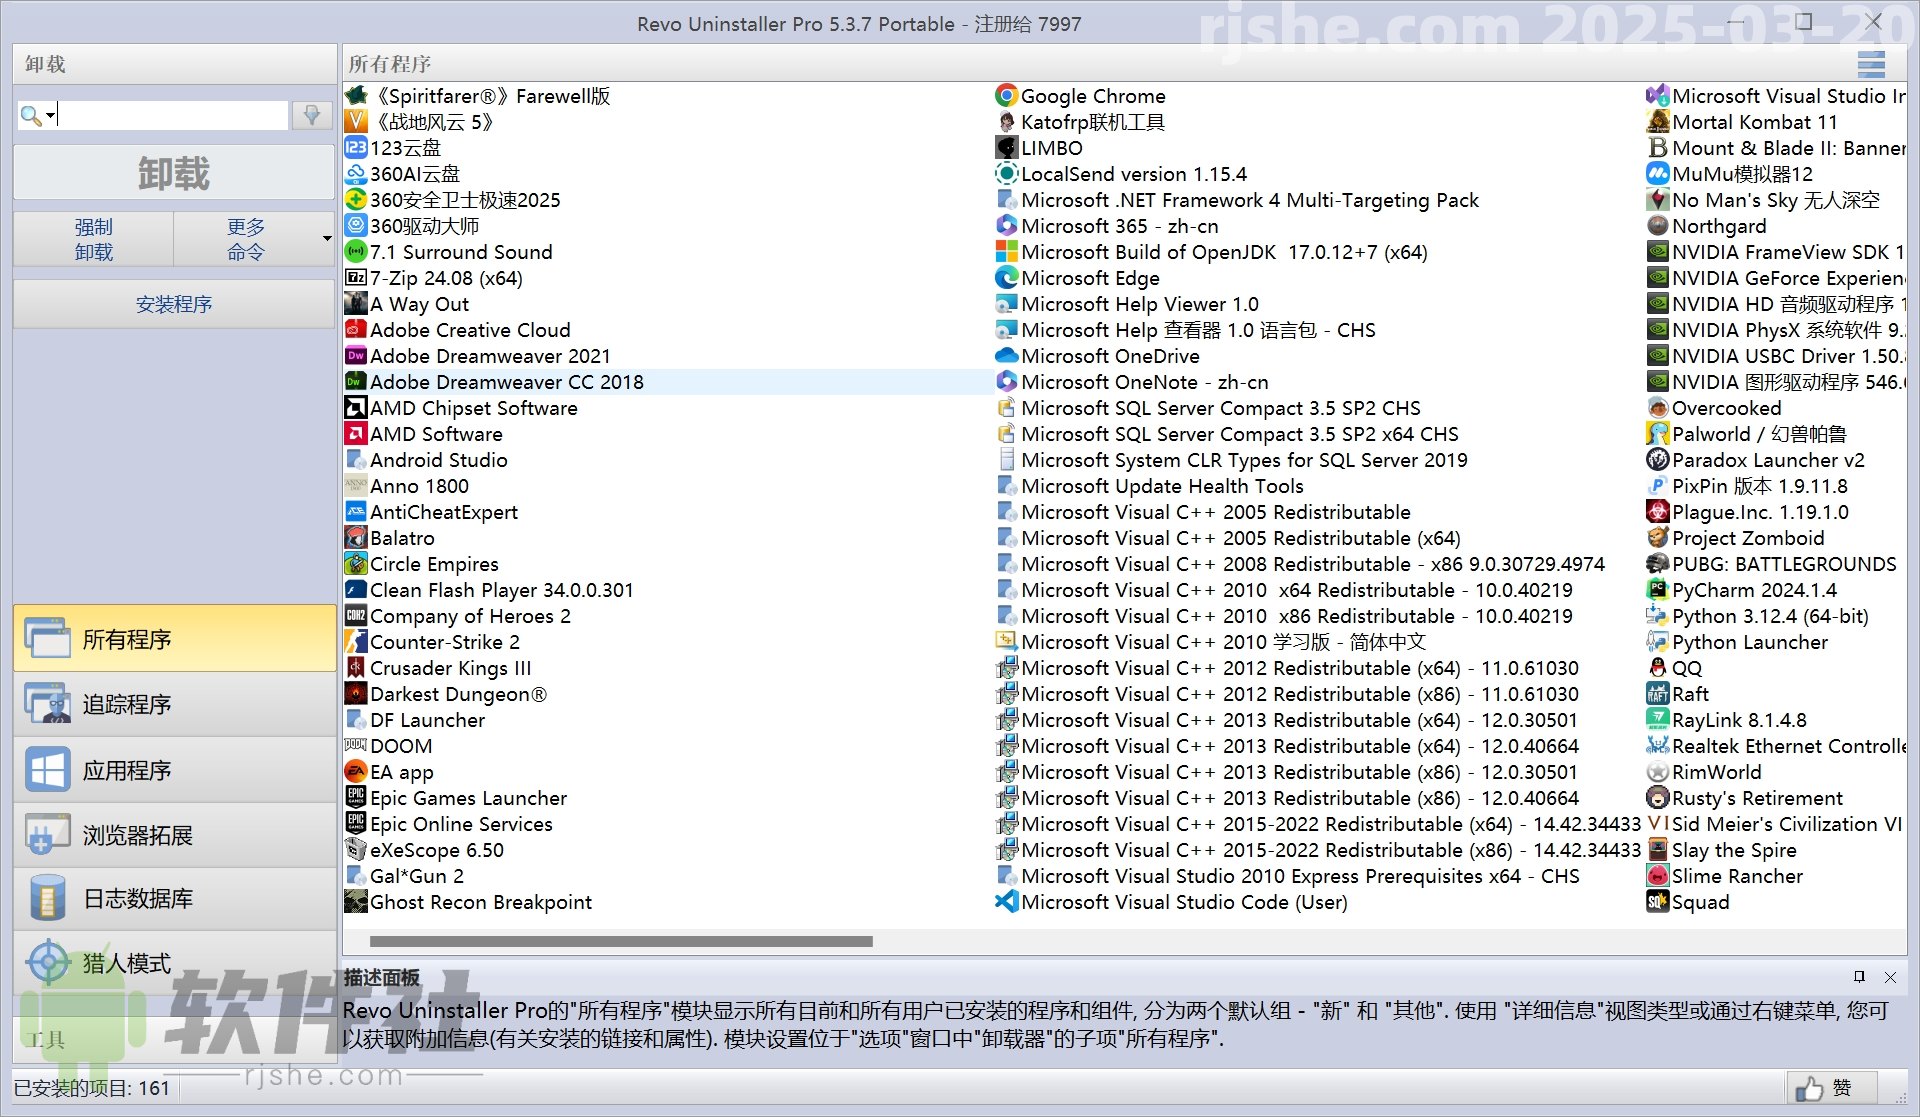Click the Microsoft Build of OpenJDK icon
This screenshot has height=1117, width=1920.
pyautogui.click(x=1006, y=252)
